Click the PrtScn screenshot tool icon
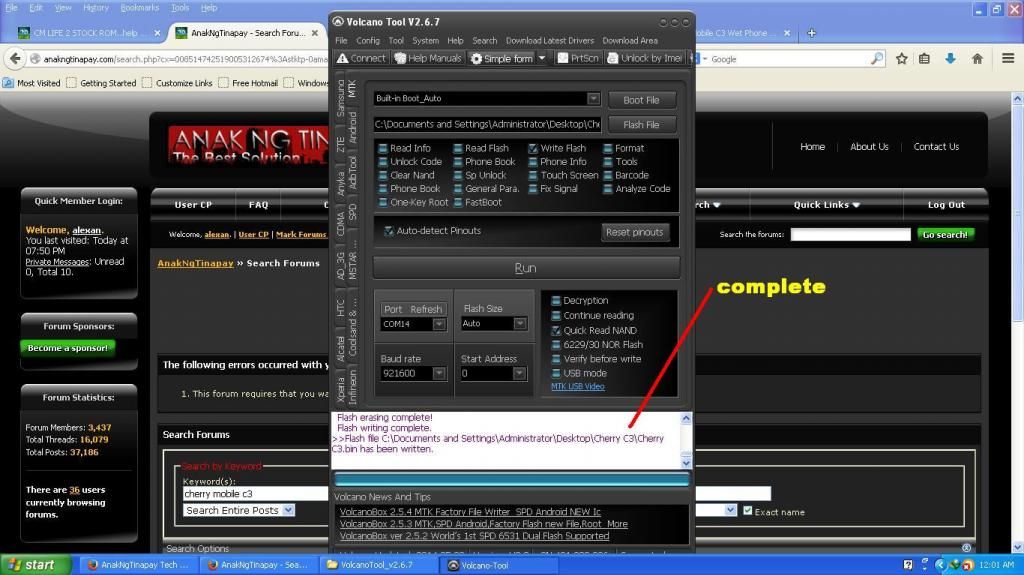 tap(563, 58)
